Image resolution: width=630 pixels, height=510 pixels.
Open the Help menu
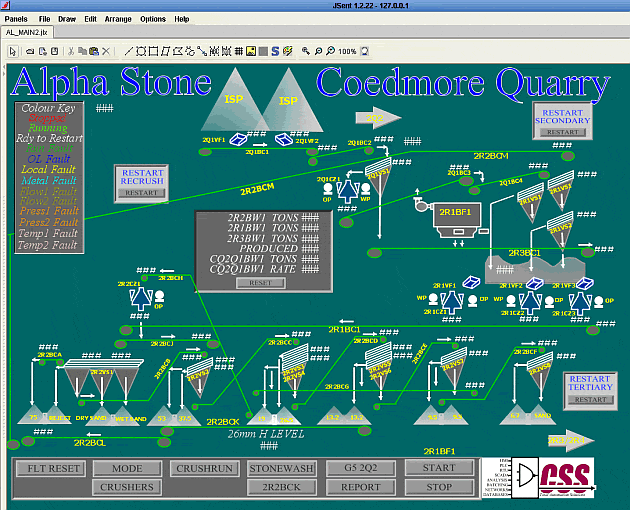(182, 19)
